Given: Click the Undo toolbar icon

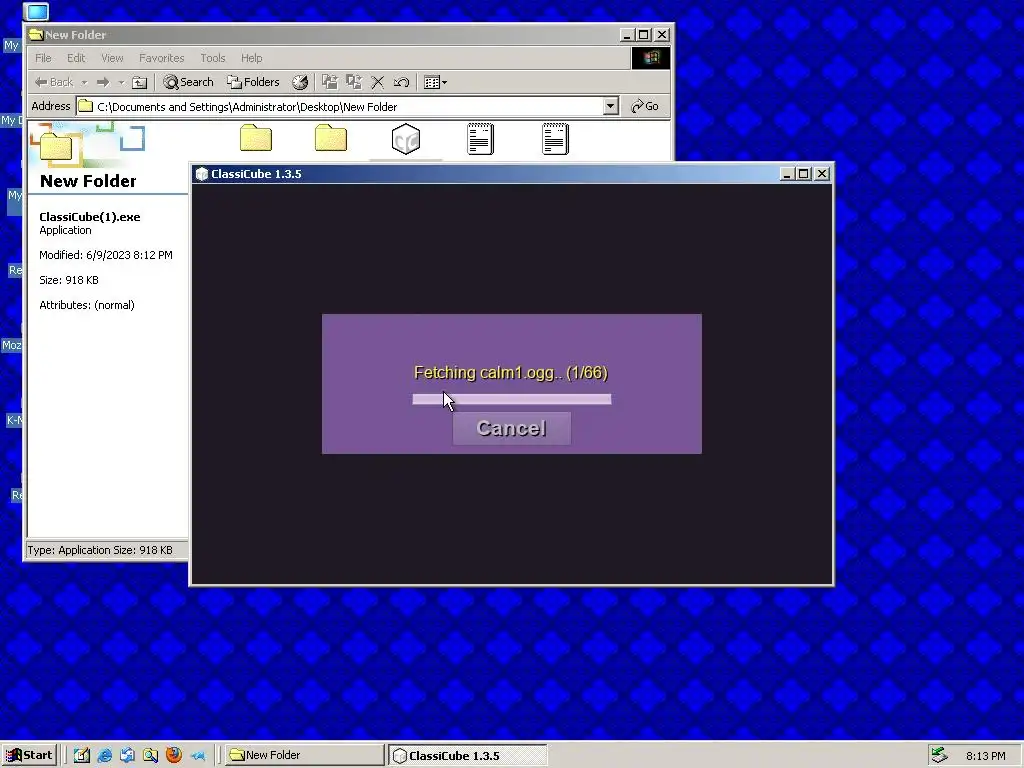Looking at the screenshot, I should tap(401, 82).
